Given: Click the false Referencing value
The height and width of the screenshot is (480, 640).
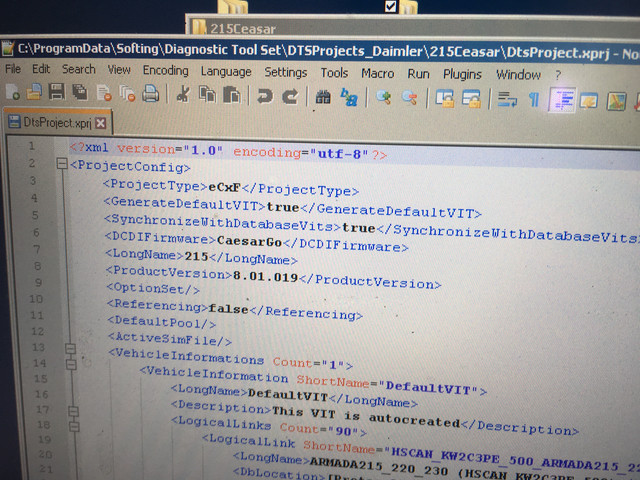Looking at the screenshot, I should 228,308.
